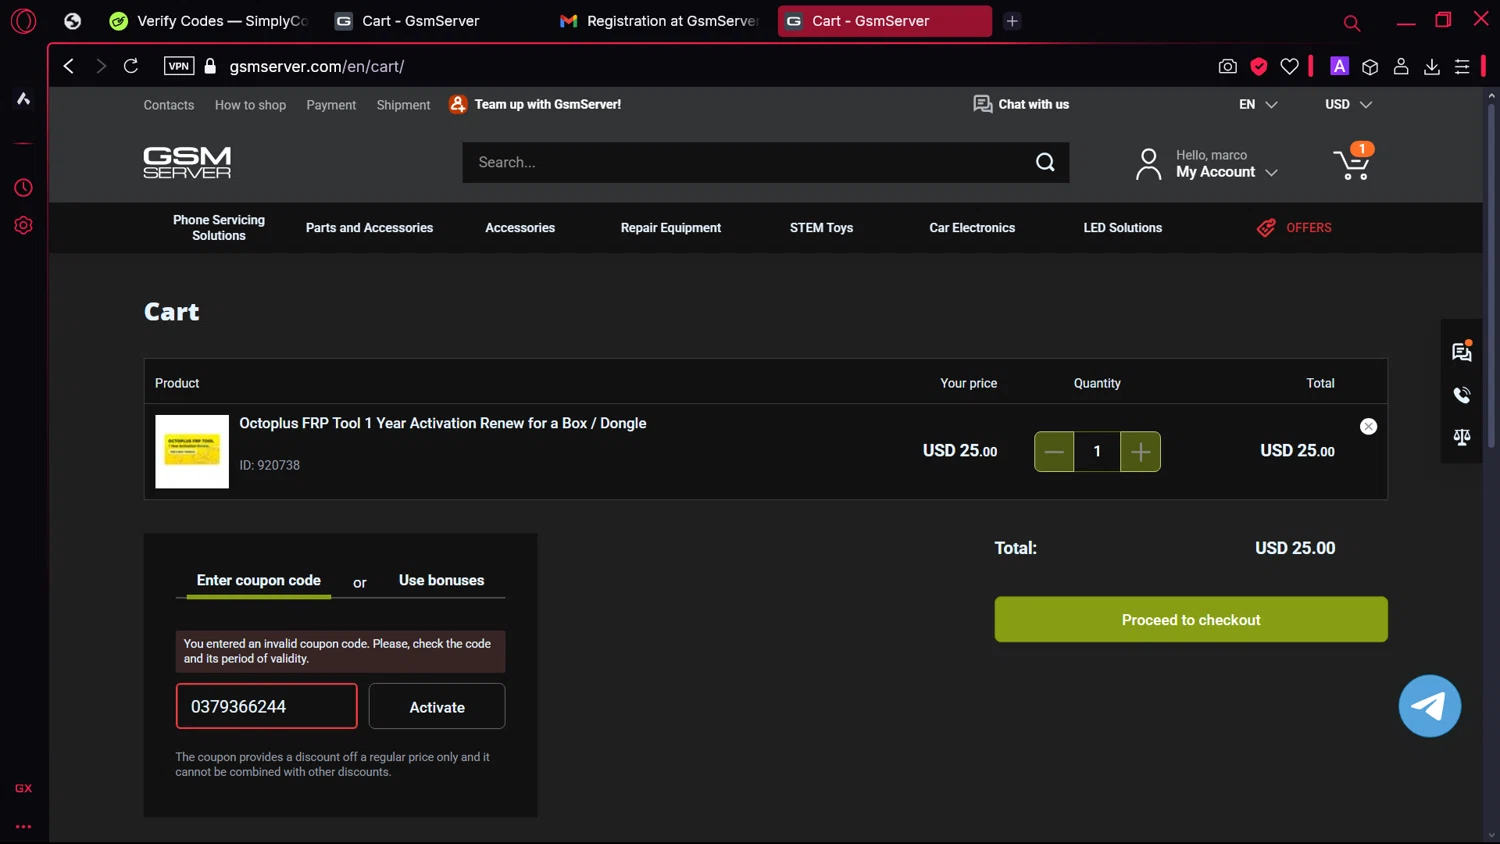Activate the coupon code
1500x844 pixels.
[437, 707]
